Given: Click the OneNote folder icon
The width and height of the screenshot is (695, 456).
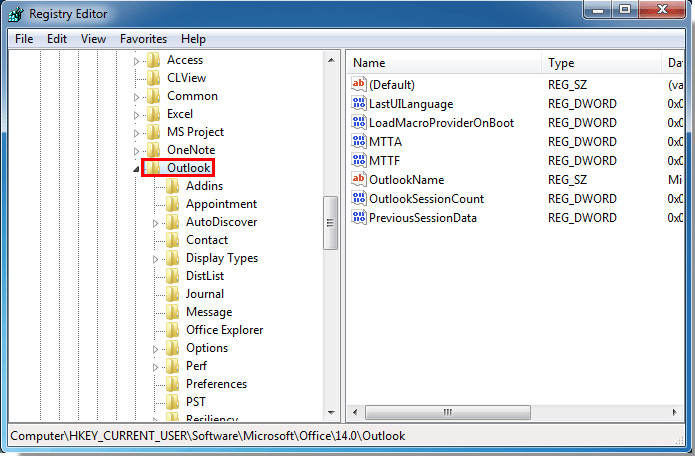Looking at the screenshot, I should [154, 150].
